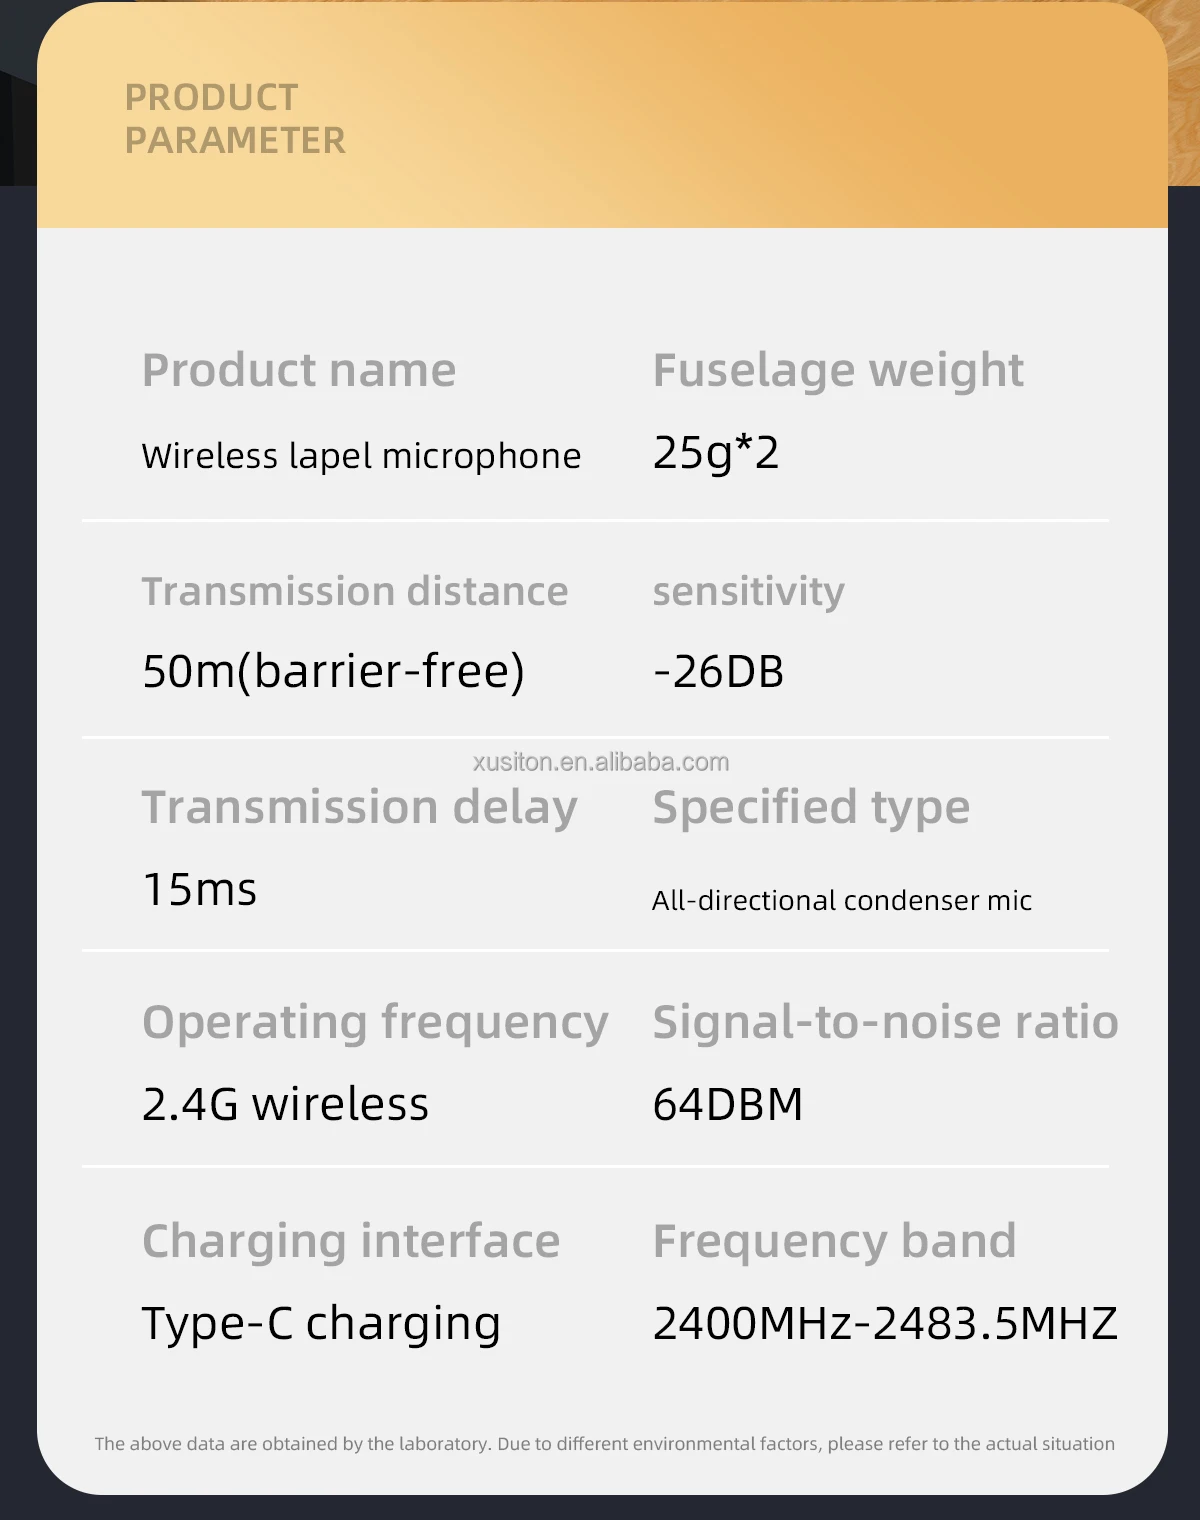Select the Fuselage weight label

[x=838, y=370]
